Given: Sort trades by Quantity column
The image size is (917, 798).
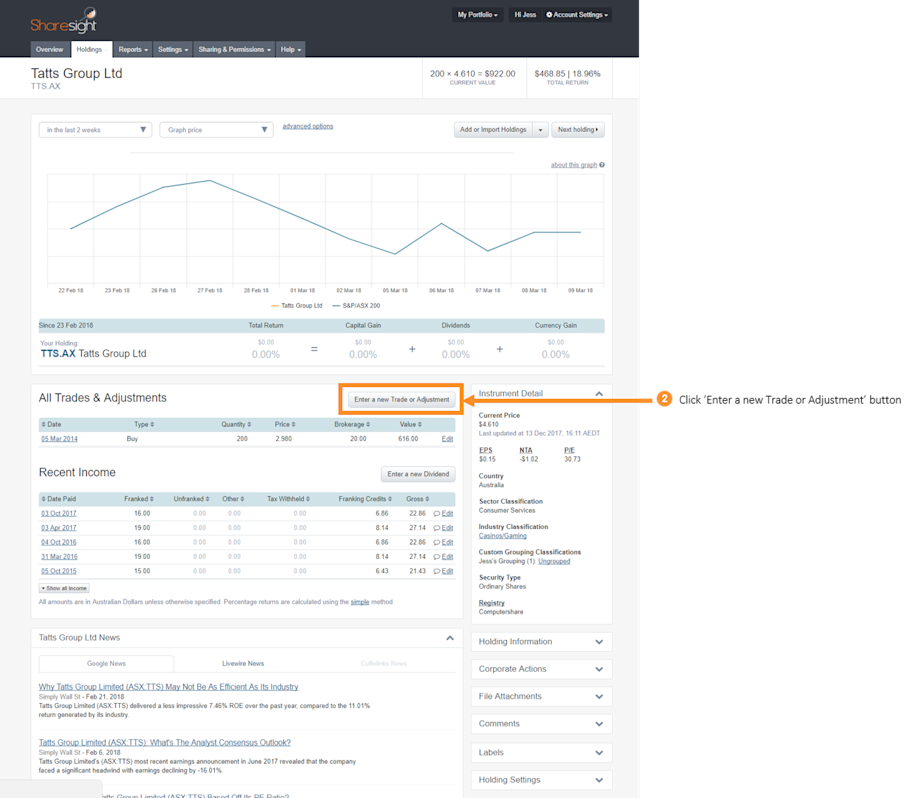Looking at the screenshot, I should coord(236,424).
